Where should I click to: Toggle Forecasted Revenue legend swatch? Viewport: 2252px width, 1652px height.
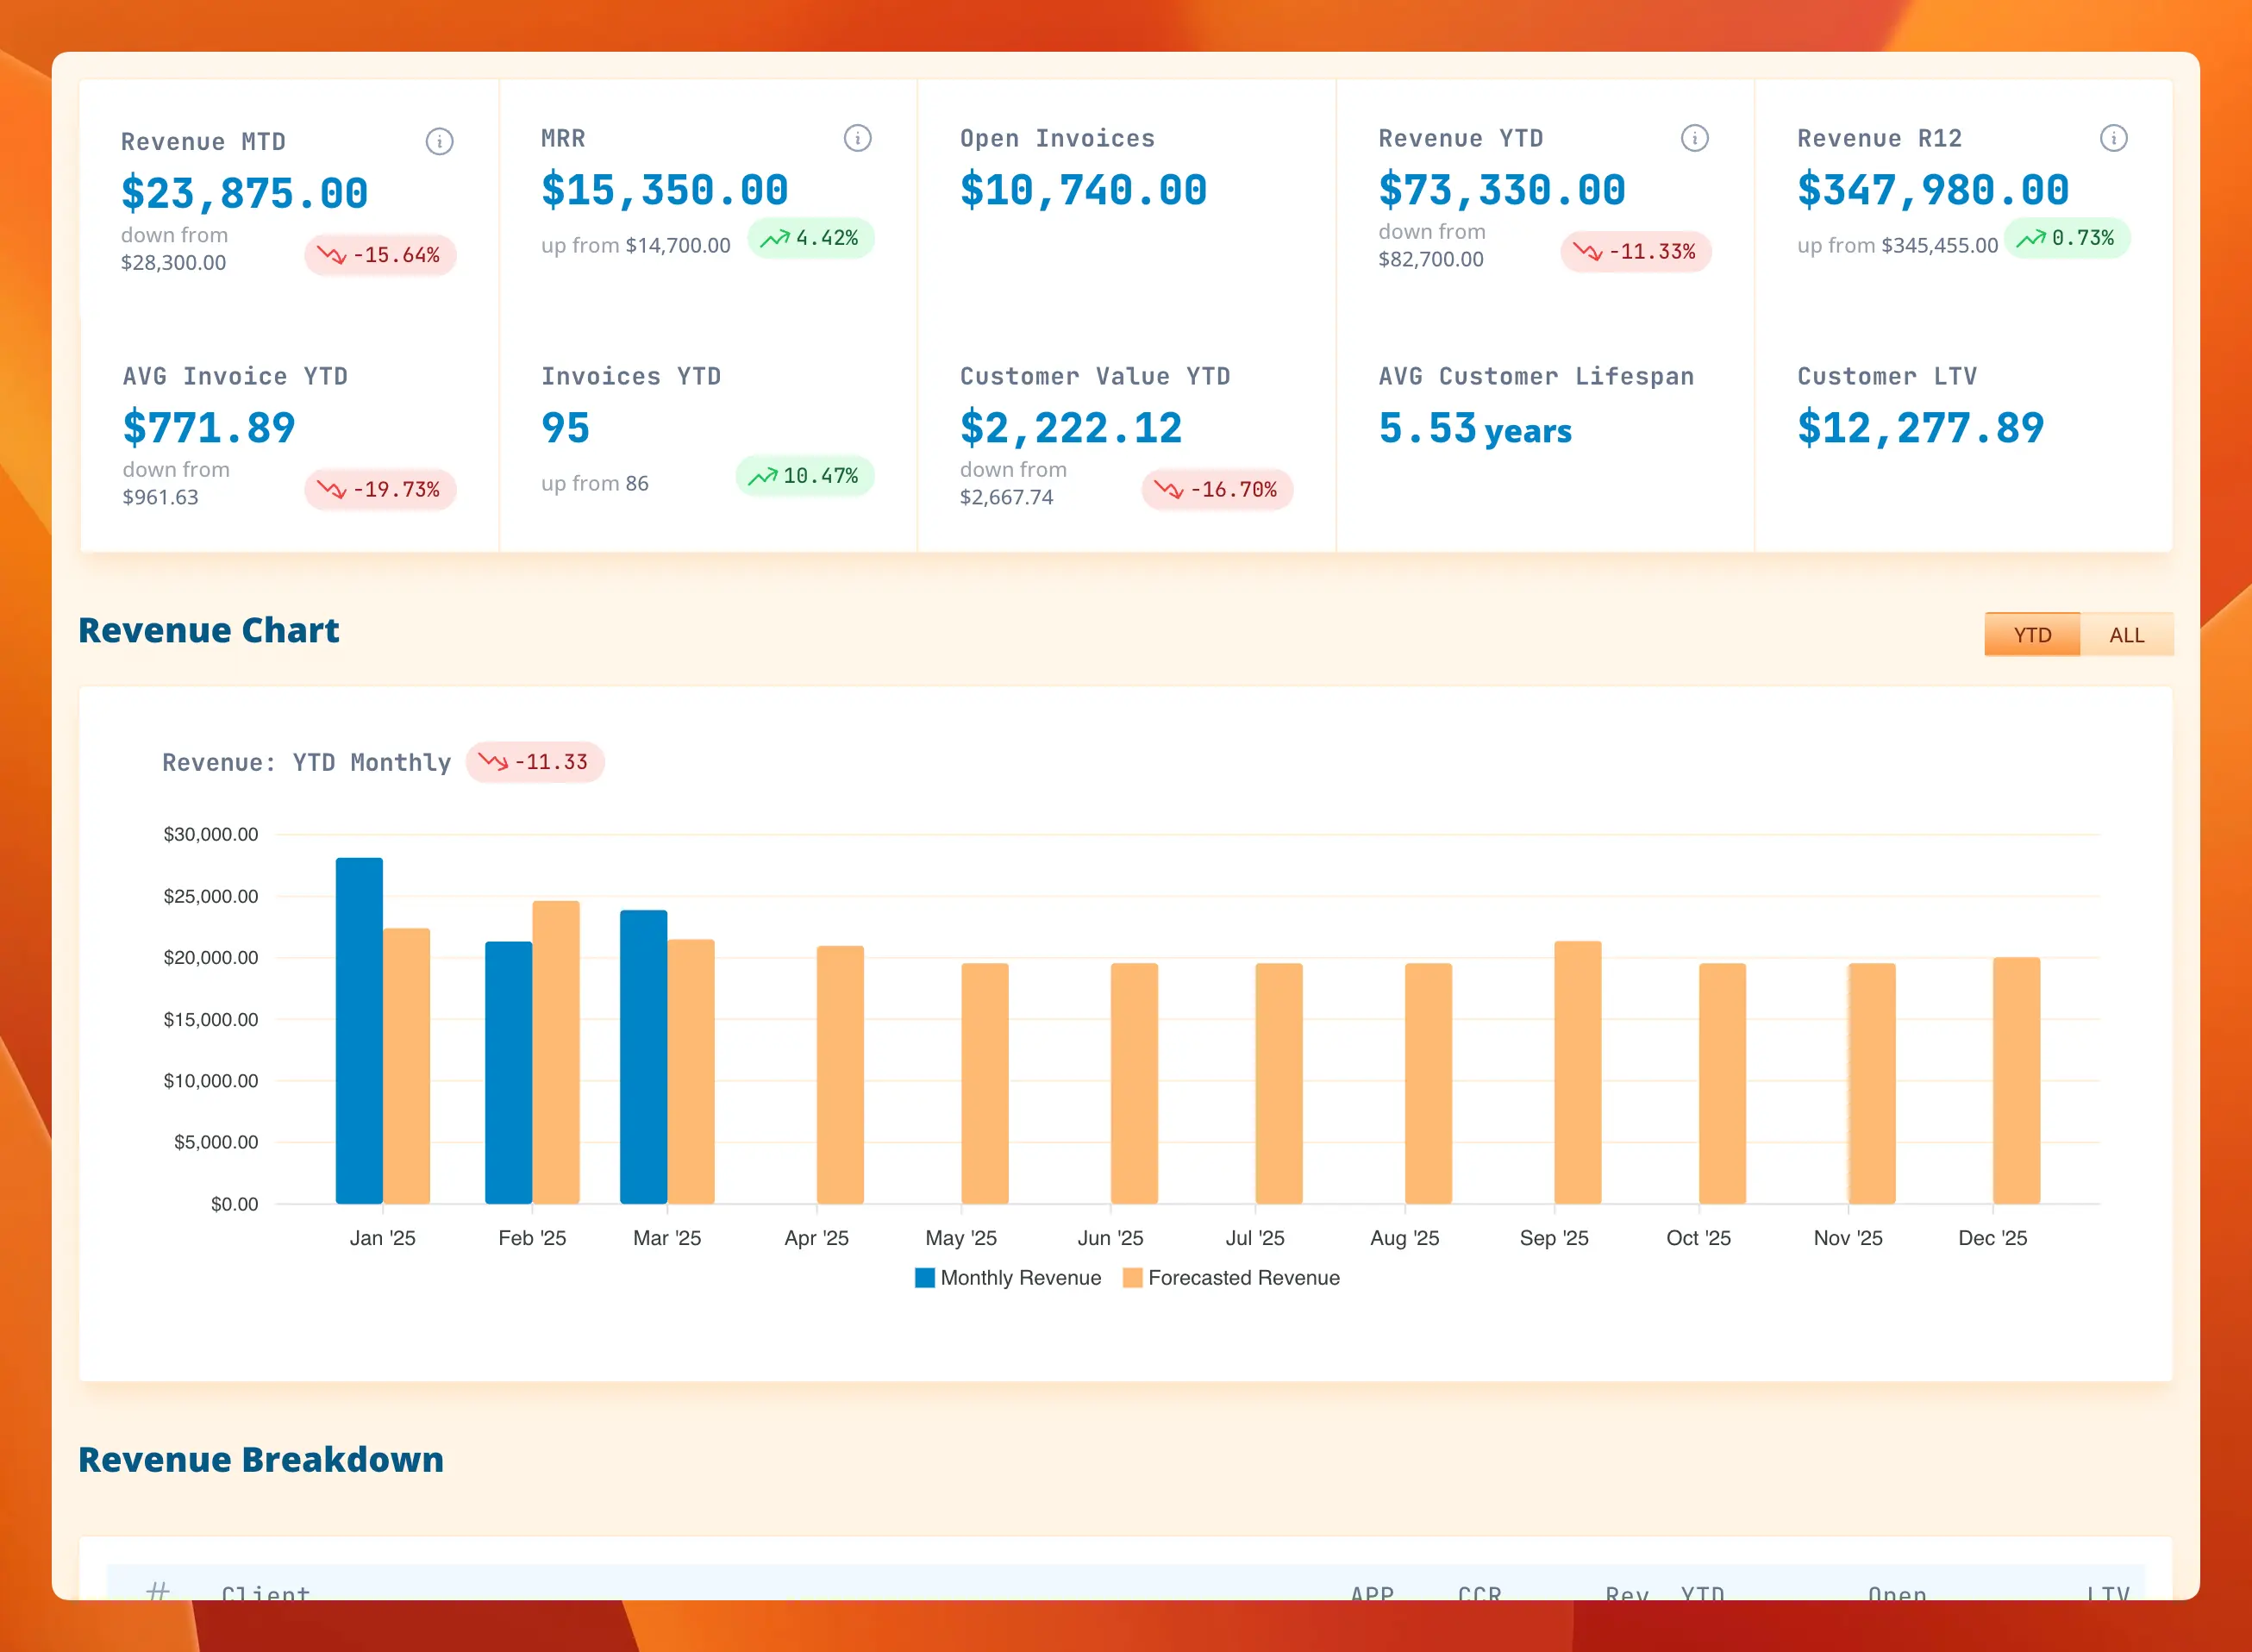click(x=1132, y=1277)
